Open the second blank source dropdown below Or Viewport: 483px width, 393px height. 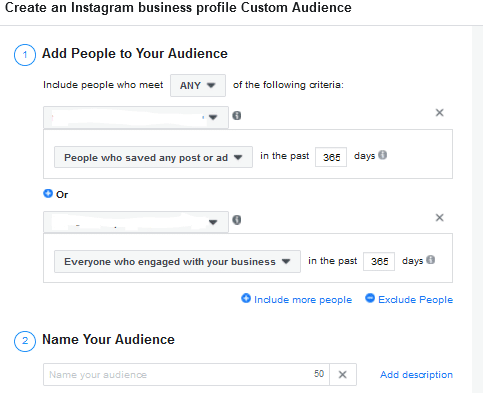(136, 222)
